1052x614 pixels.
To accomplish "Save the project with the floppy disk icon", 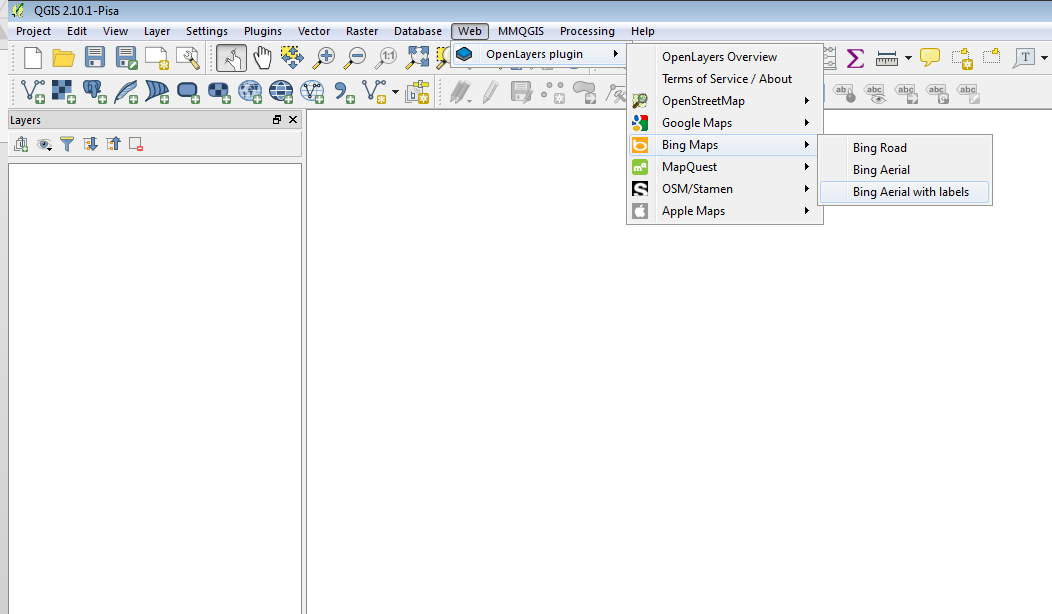I will [x=95, y=58].
